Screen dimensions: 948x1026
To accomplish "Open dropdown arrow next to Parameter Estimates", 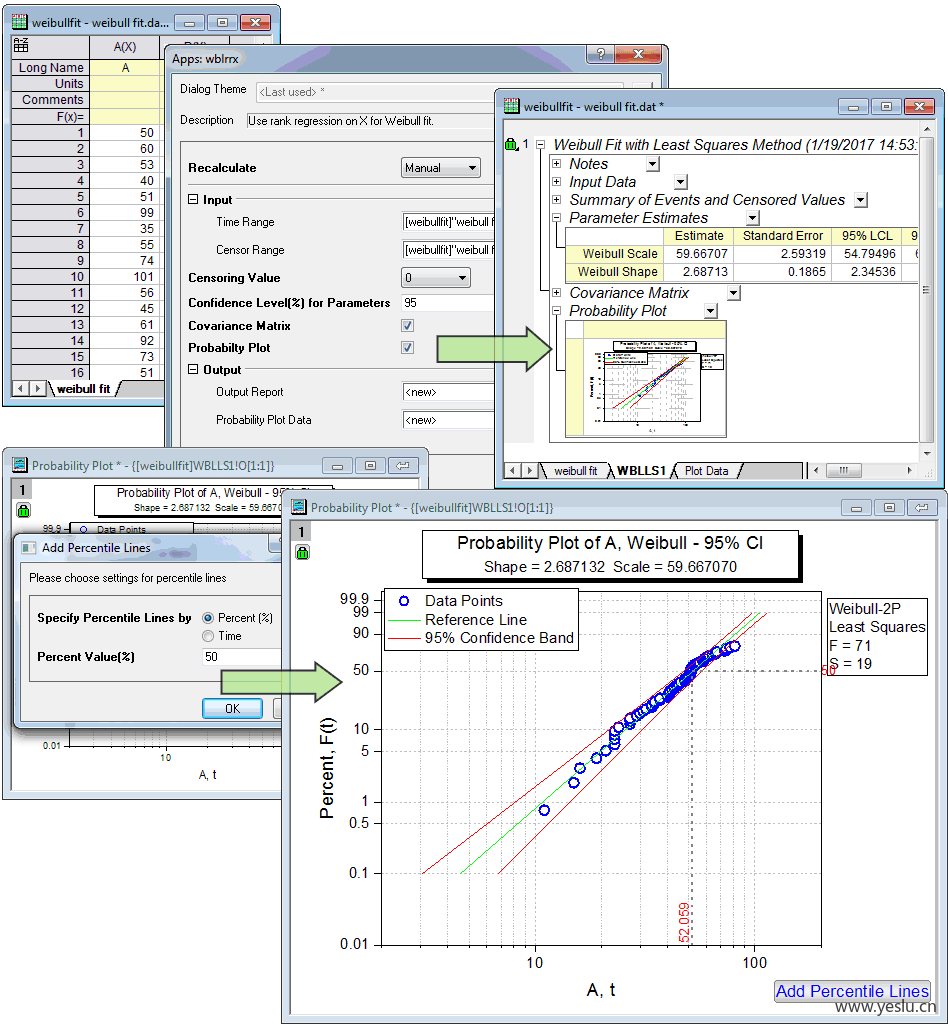I will click(753, 218).
